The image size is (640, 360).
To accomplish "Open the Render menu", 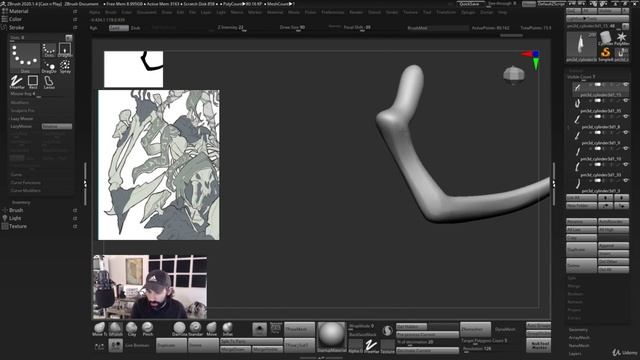I will [356, 12].
